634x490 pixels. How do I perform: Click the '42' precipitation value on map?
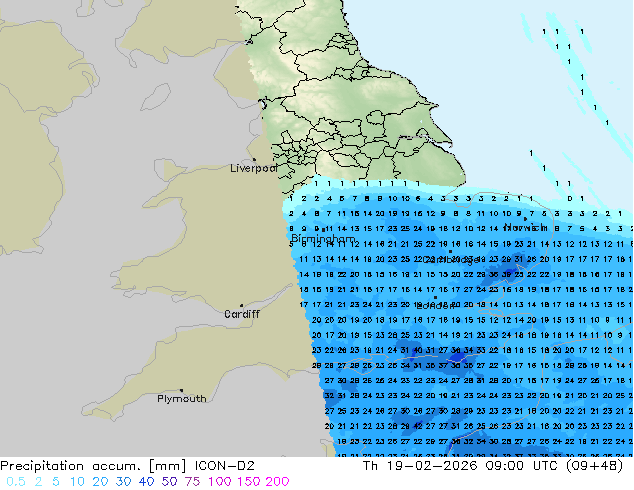(x=418, y=426)
